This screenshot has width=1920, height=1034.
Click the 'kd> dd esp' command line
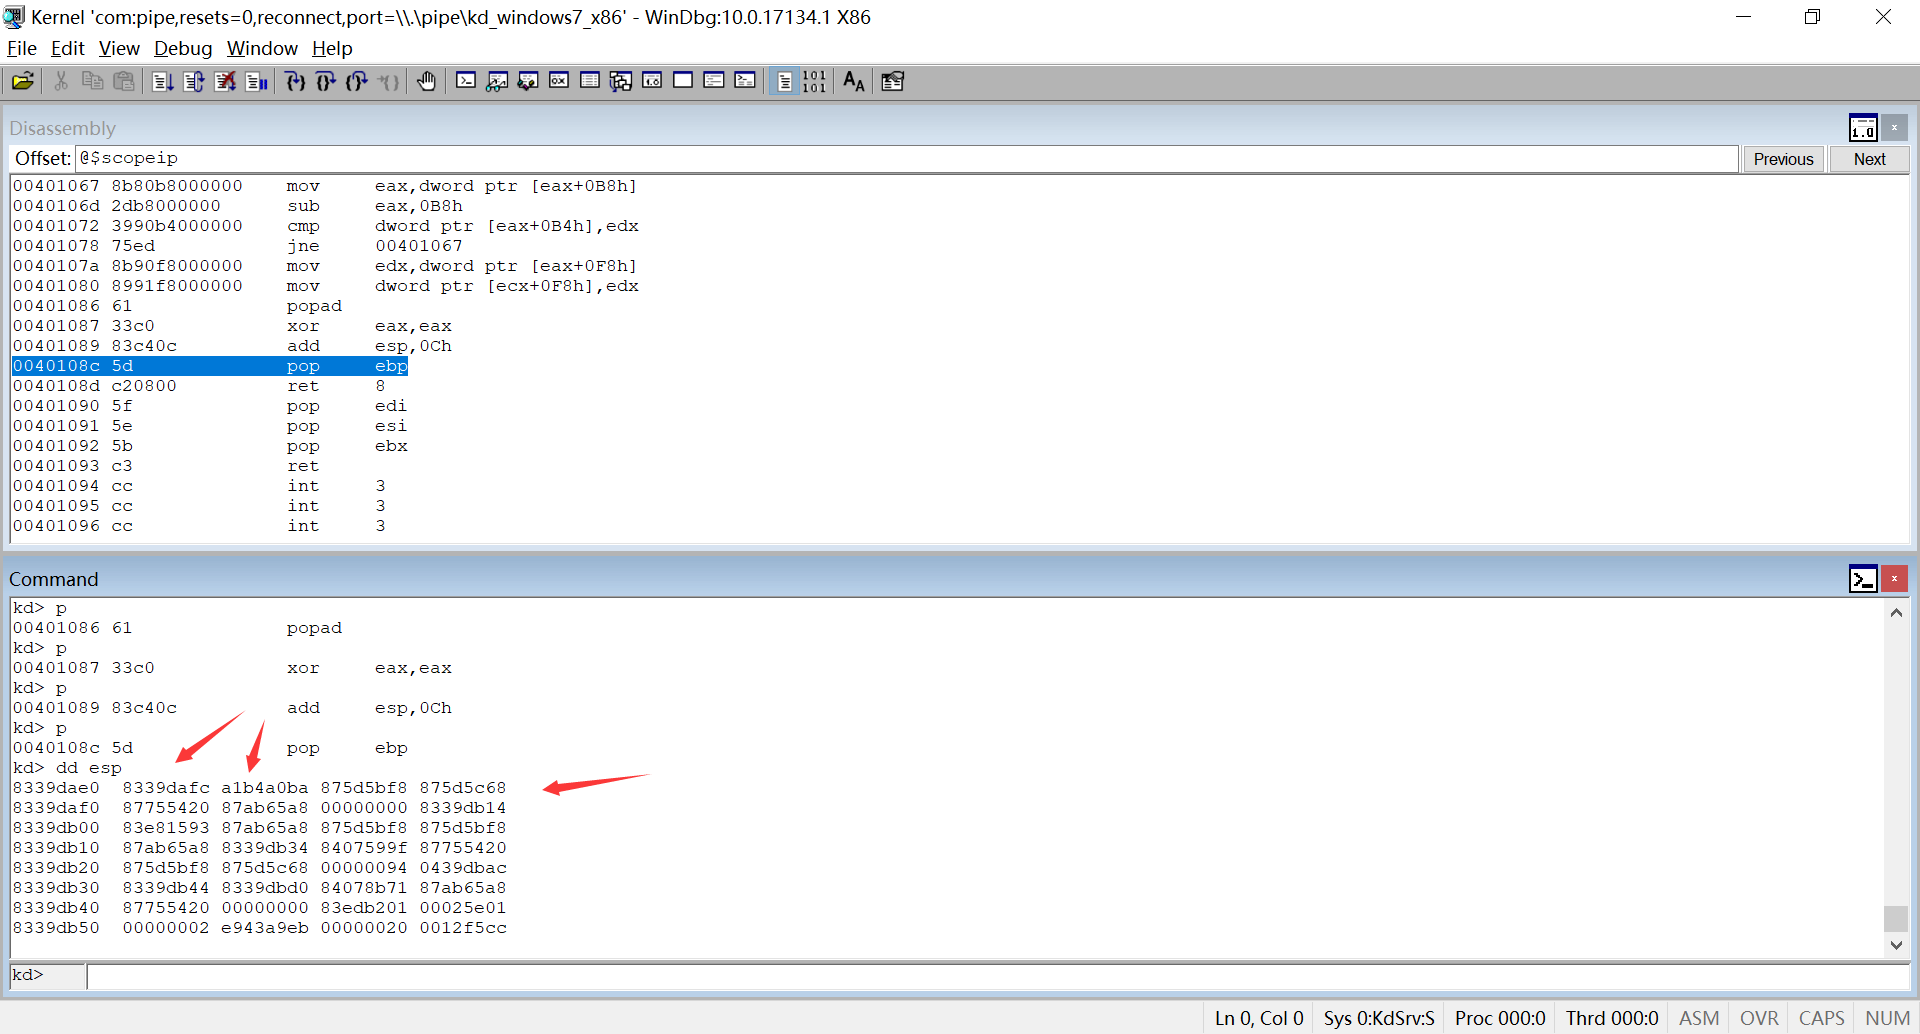point(67,768)
